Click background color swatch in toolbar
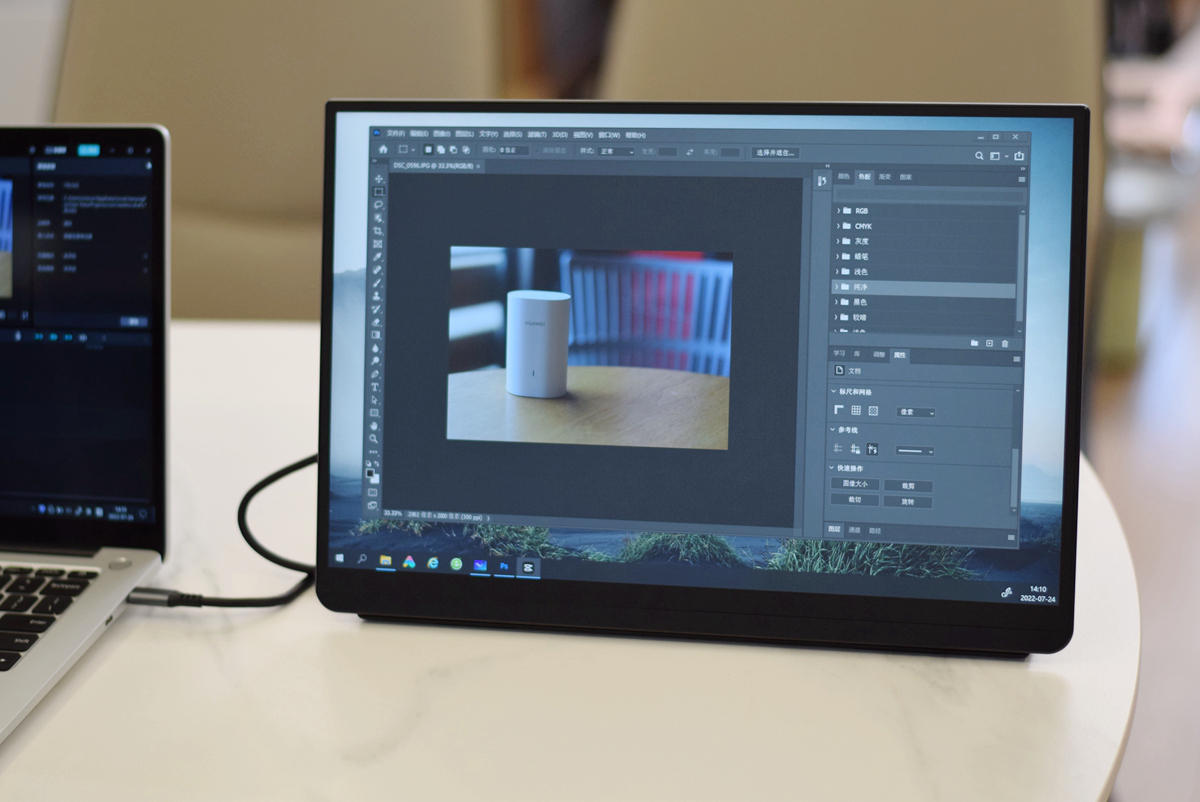 click(376, 478)
